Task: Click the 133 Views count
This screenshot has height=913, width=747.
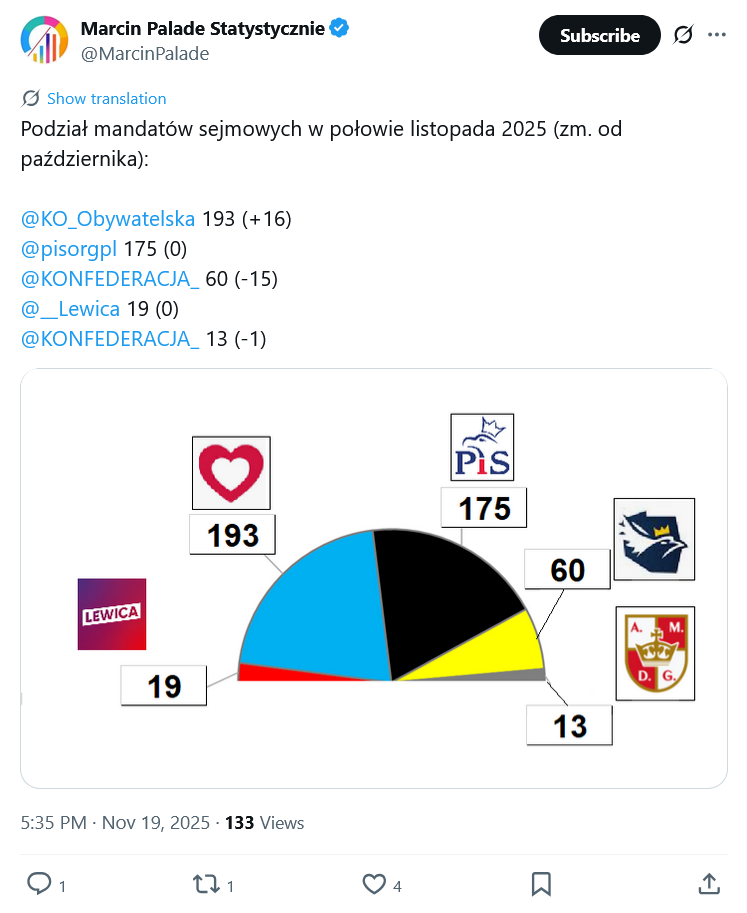Action: pyautogui.click(x=264, y=823)
